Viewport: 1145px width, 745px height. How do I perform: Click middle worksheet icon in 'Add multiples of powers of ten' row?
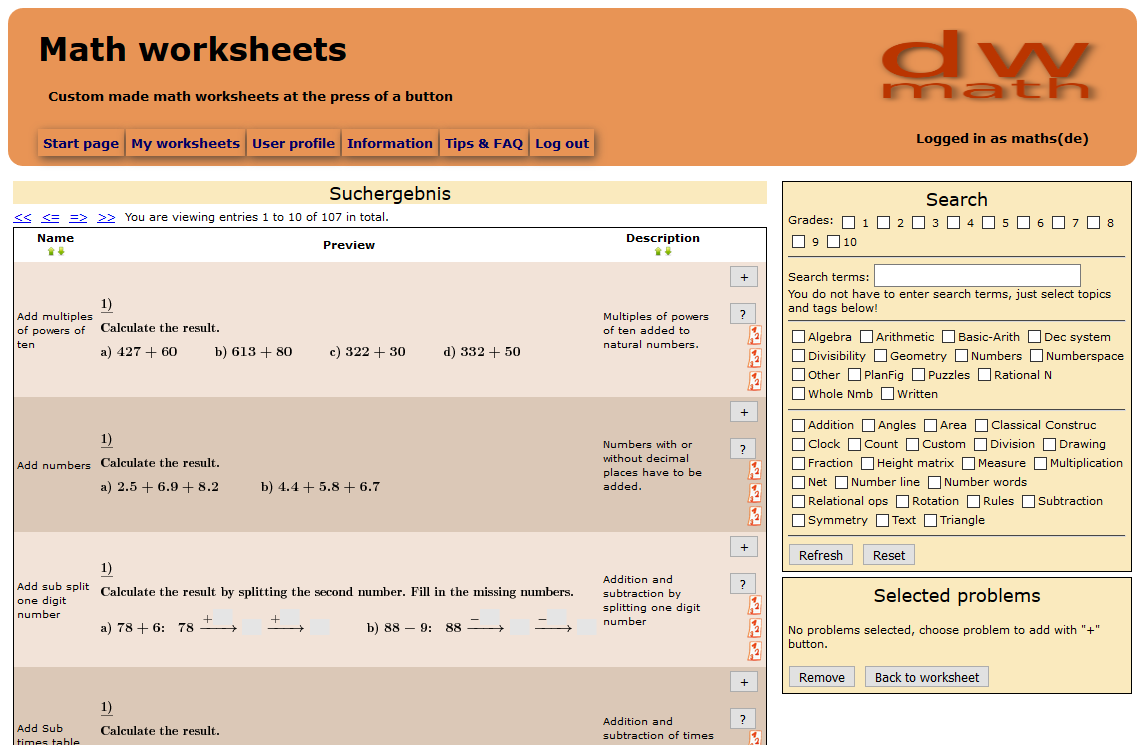point(754,358)
